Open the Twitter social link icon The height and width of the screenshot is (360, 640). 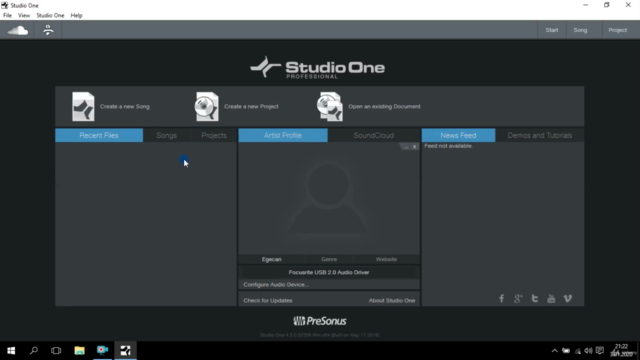tap(535, 299)
